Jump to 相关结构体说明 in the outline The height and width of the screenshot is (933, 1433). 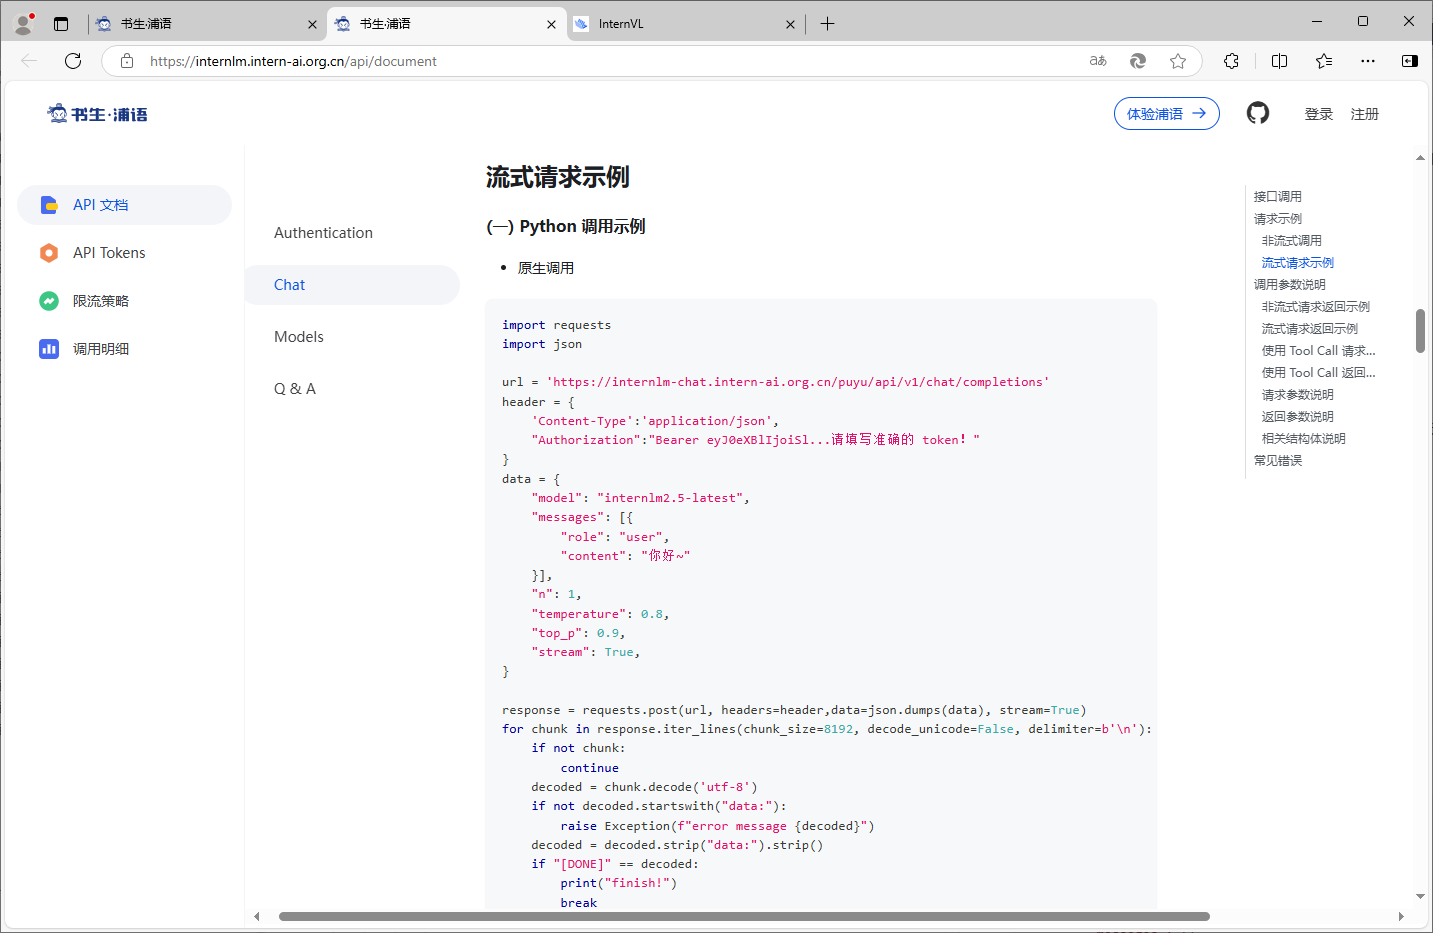click(x=1304, y=439)
